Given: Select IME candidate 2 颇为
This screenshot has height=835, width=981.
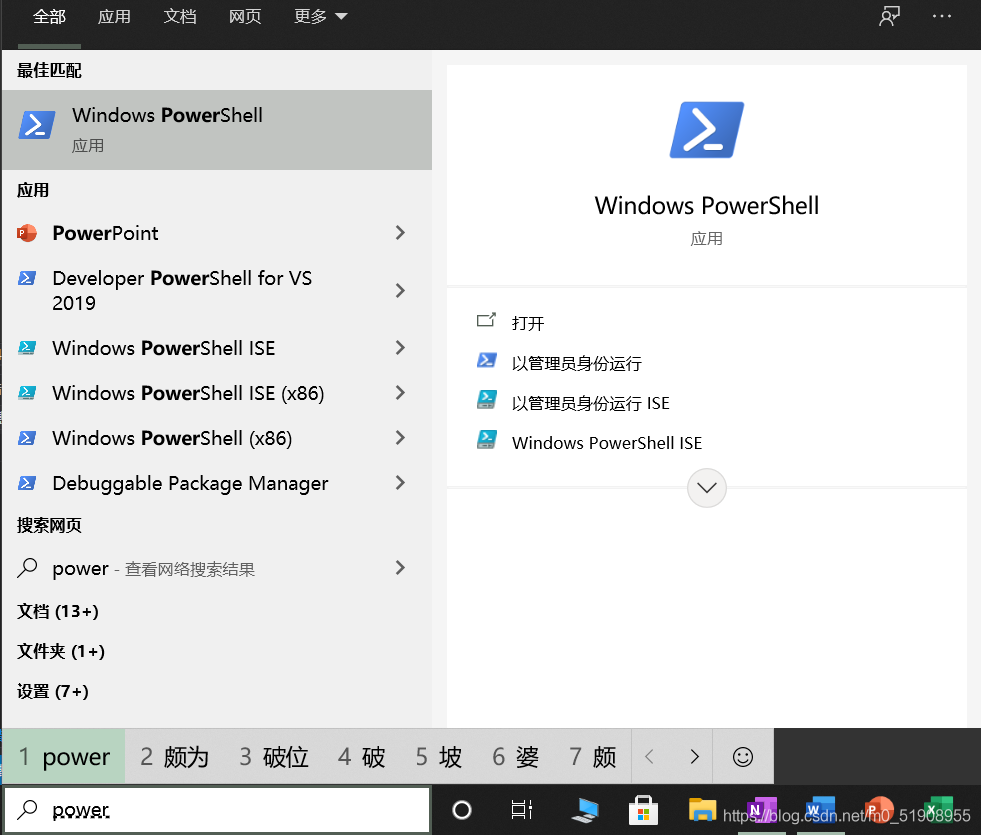Looking at the screenshot, I should [x=174, y=757].
